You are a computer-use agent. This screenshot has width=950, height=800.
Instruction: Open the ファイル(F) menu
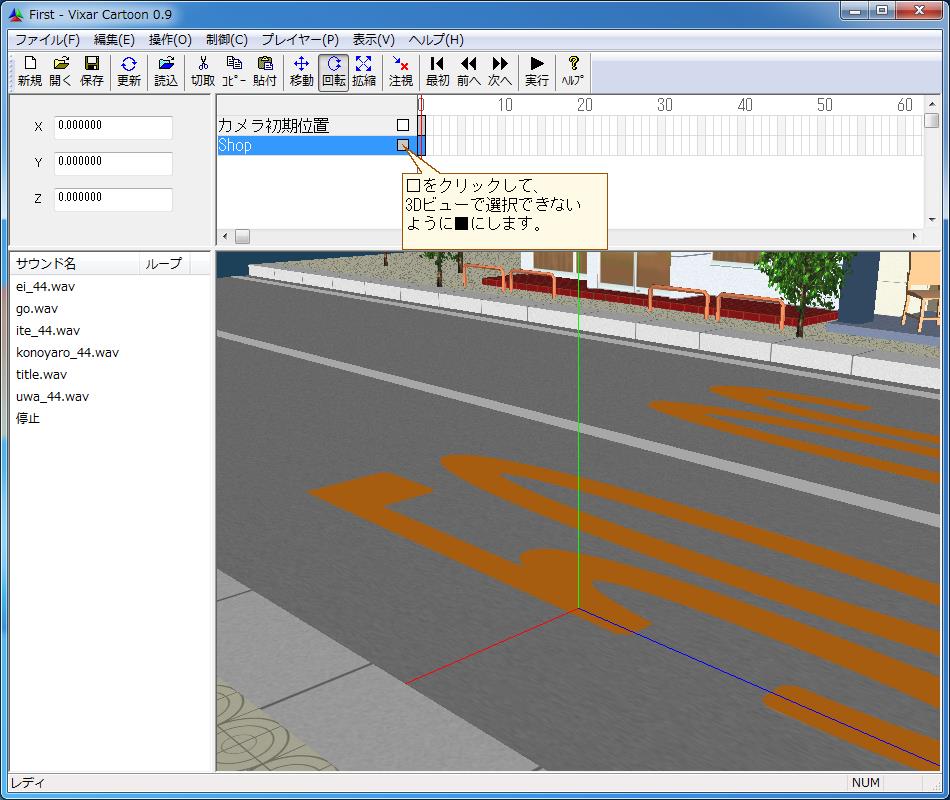click(47, 40)
